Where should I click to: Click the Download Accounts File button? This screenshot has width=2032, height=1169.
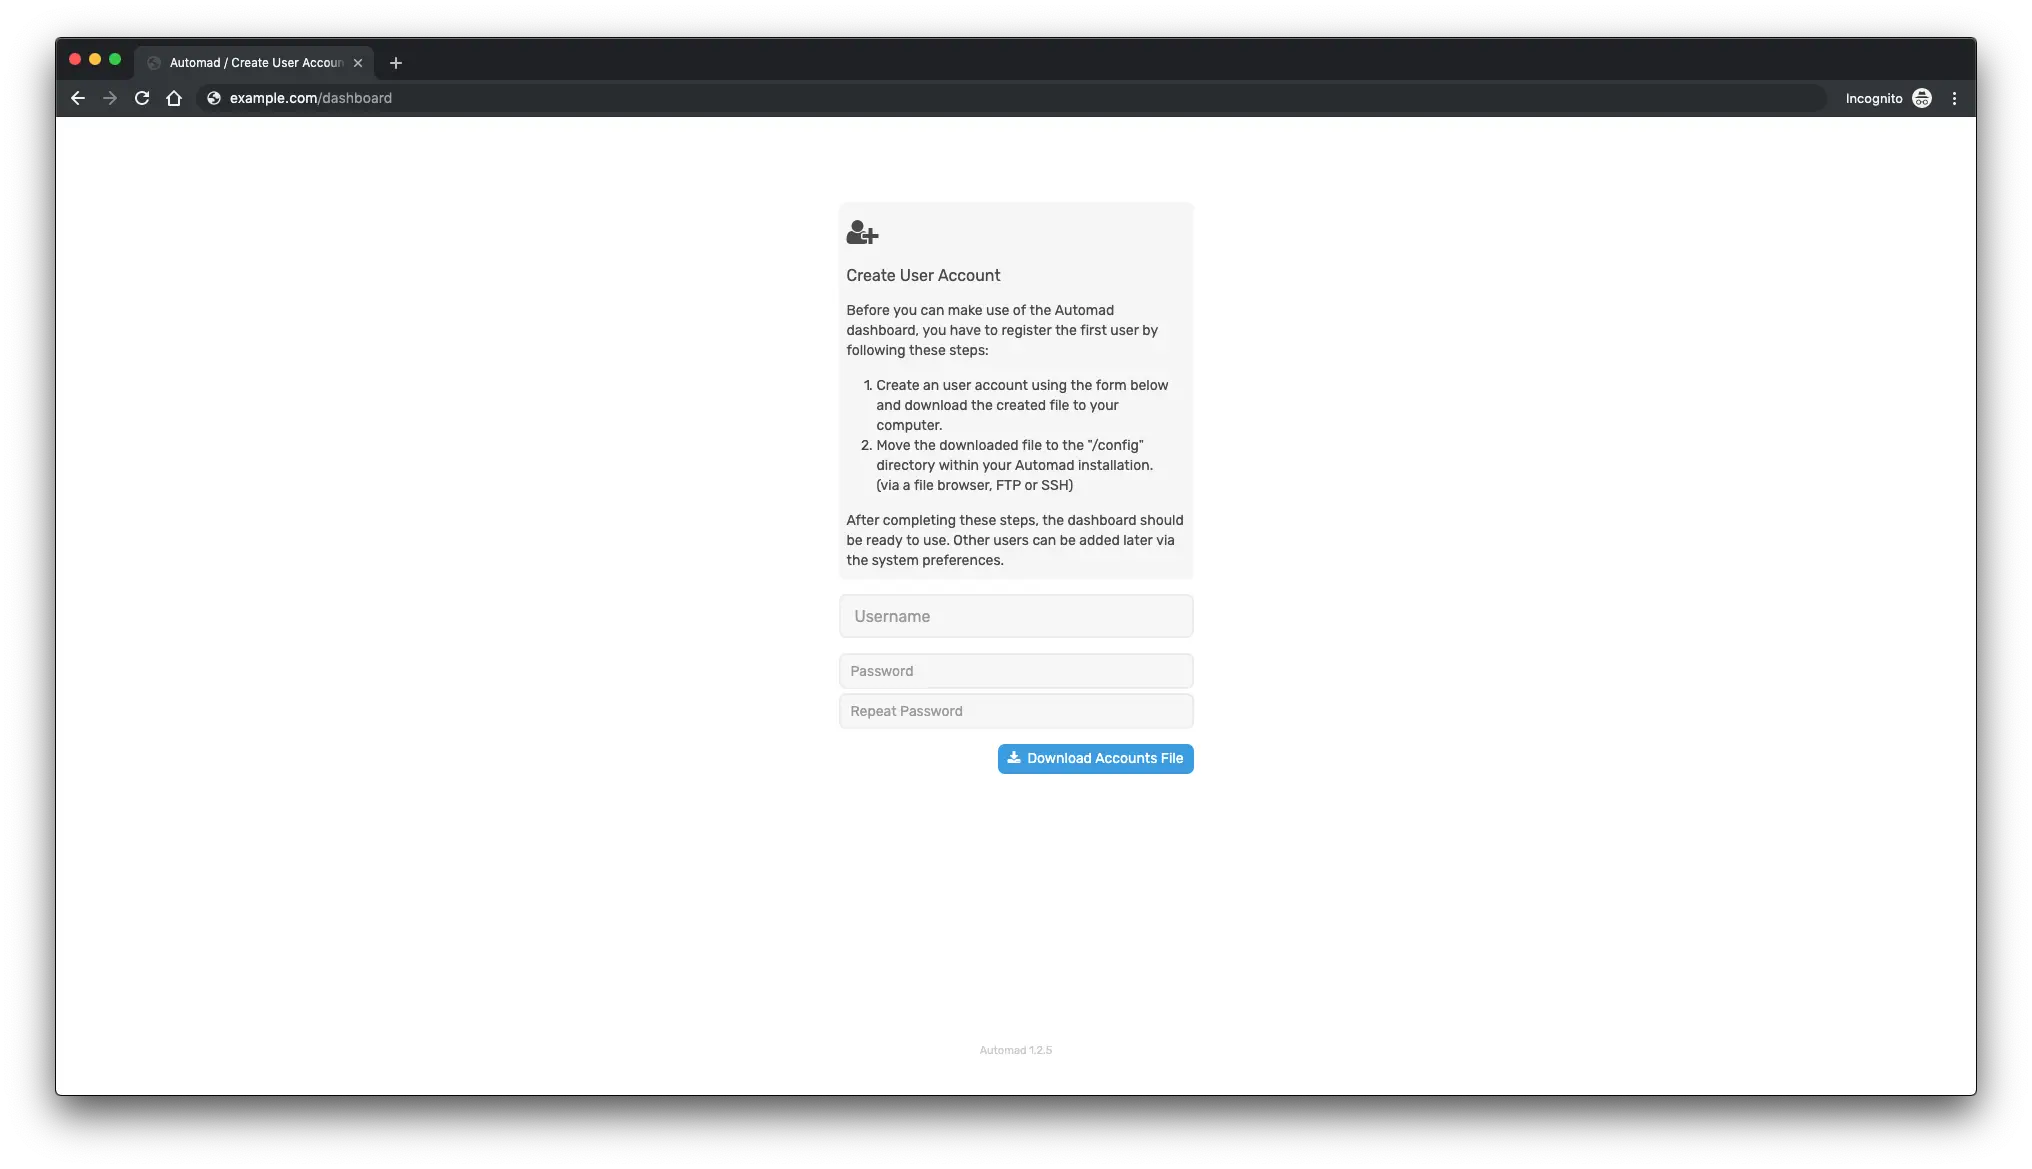(x=1095, y=759)
